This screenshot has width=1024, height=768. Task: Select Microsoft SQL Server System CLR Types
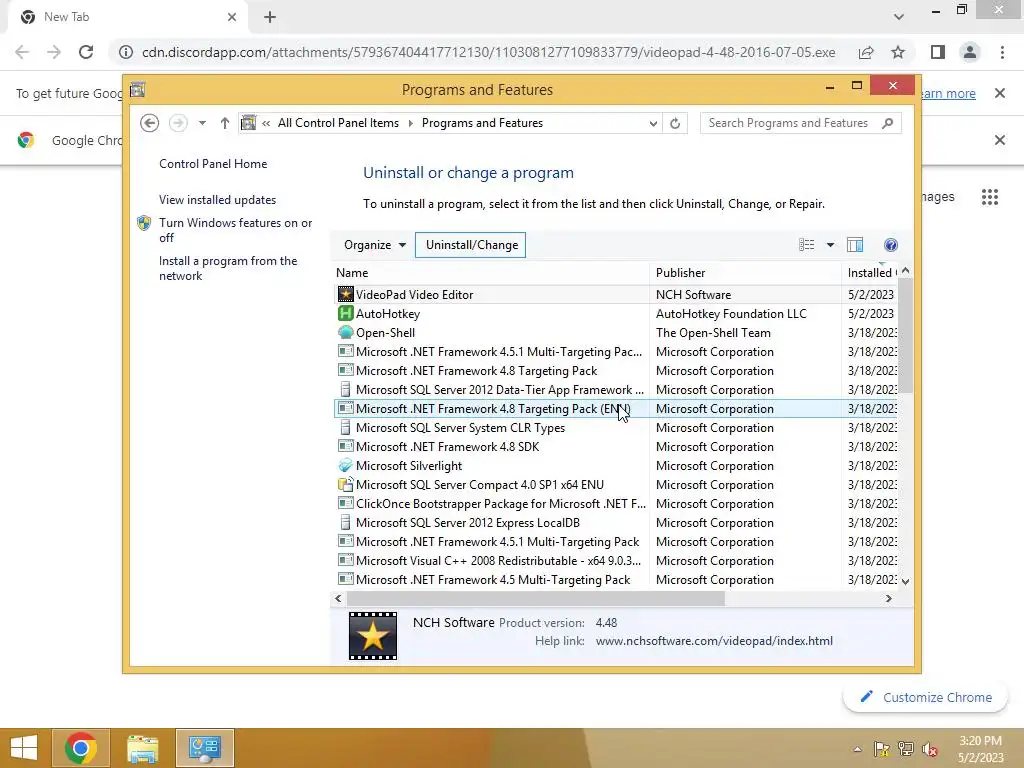point(615,428)
